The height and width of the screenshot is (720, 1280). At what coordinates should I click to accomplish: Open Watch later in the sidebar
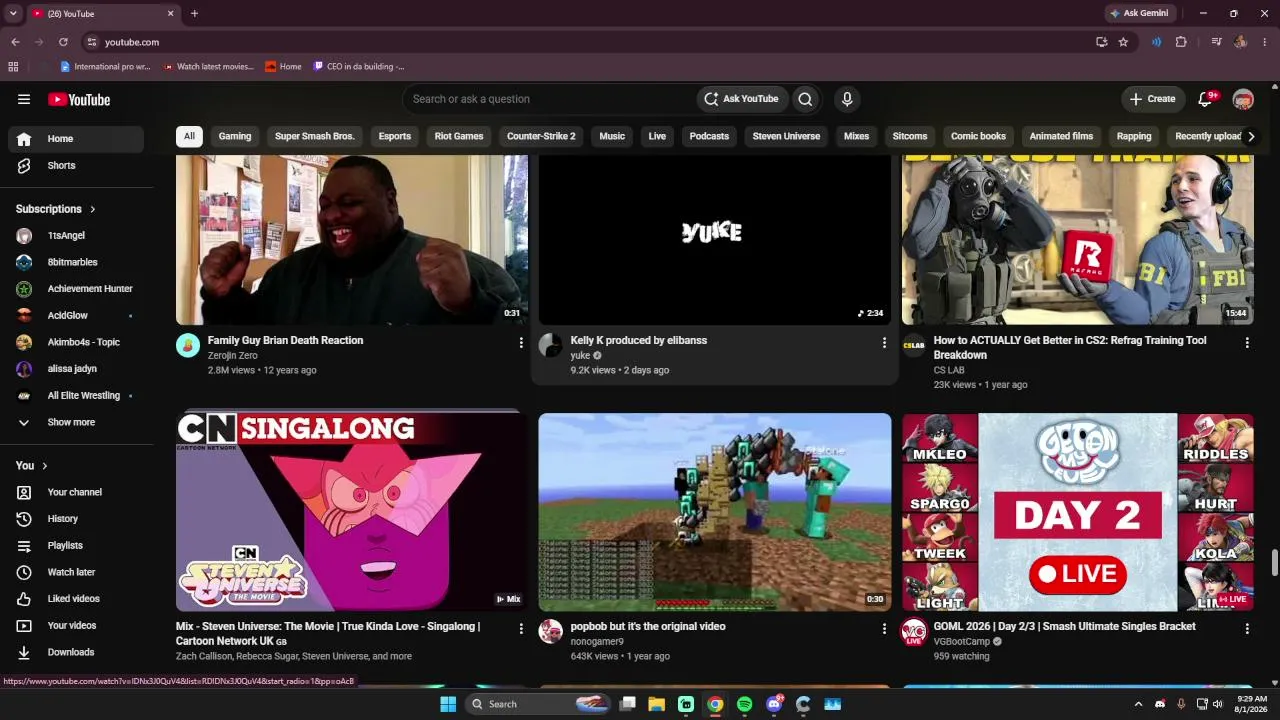click(x=76, y=572)
